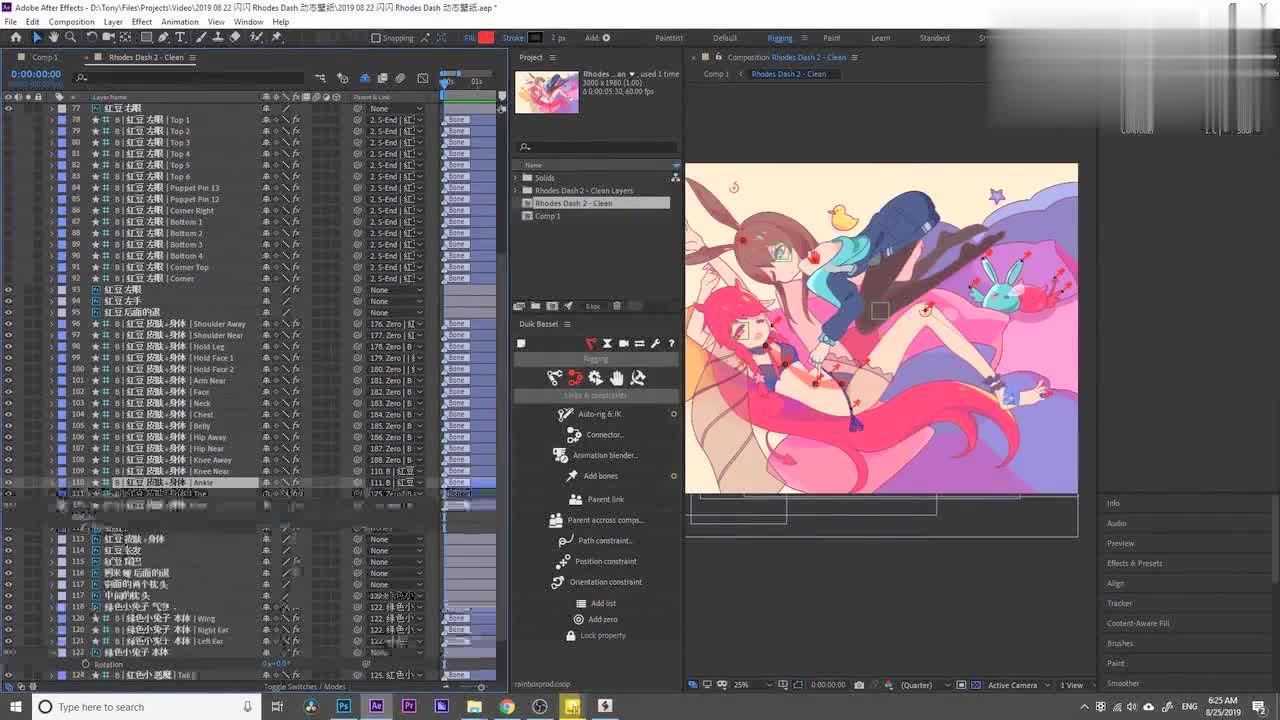Toggle visibility eye of layer 113

(x=8, y=539)
